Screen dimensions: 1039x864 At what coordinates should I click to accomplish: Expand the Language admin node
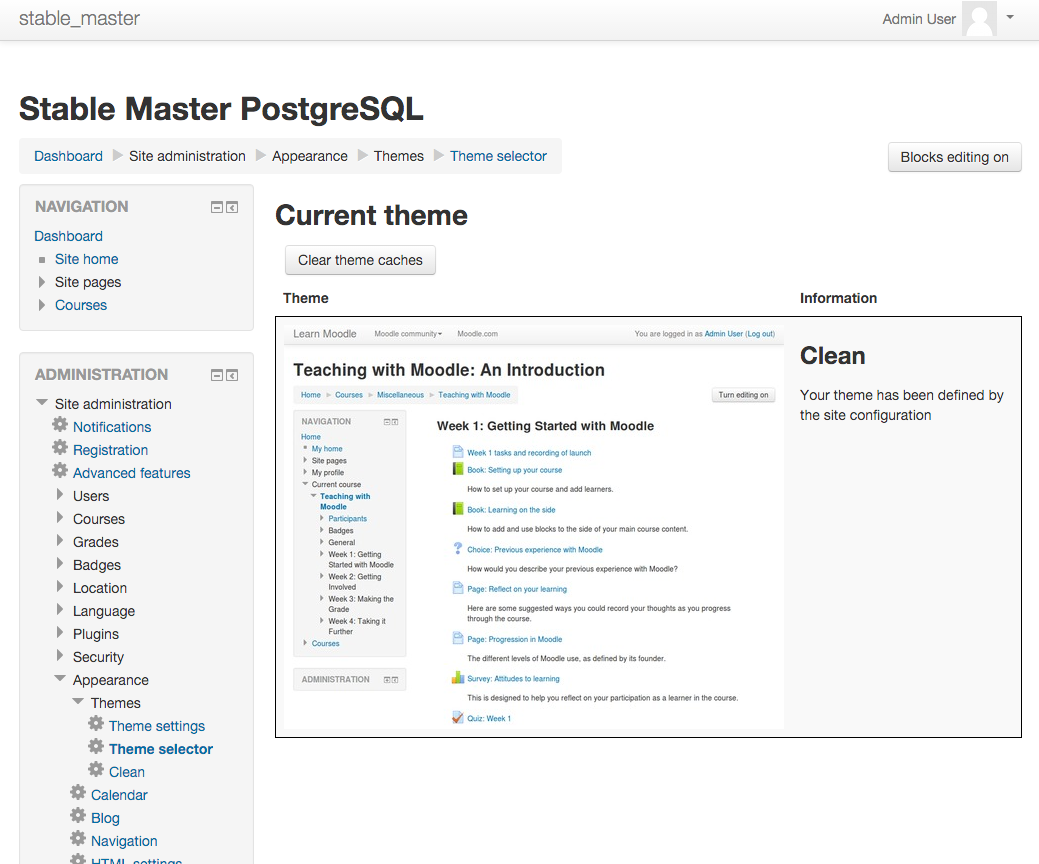(x=60, y=610)
